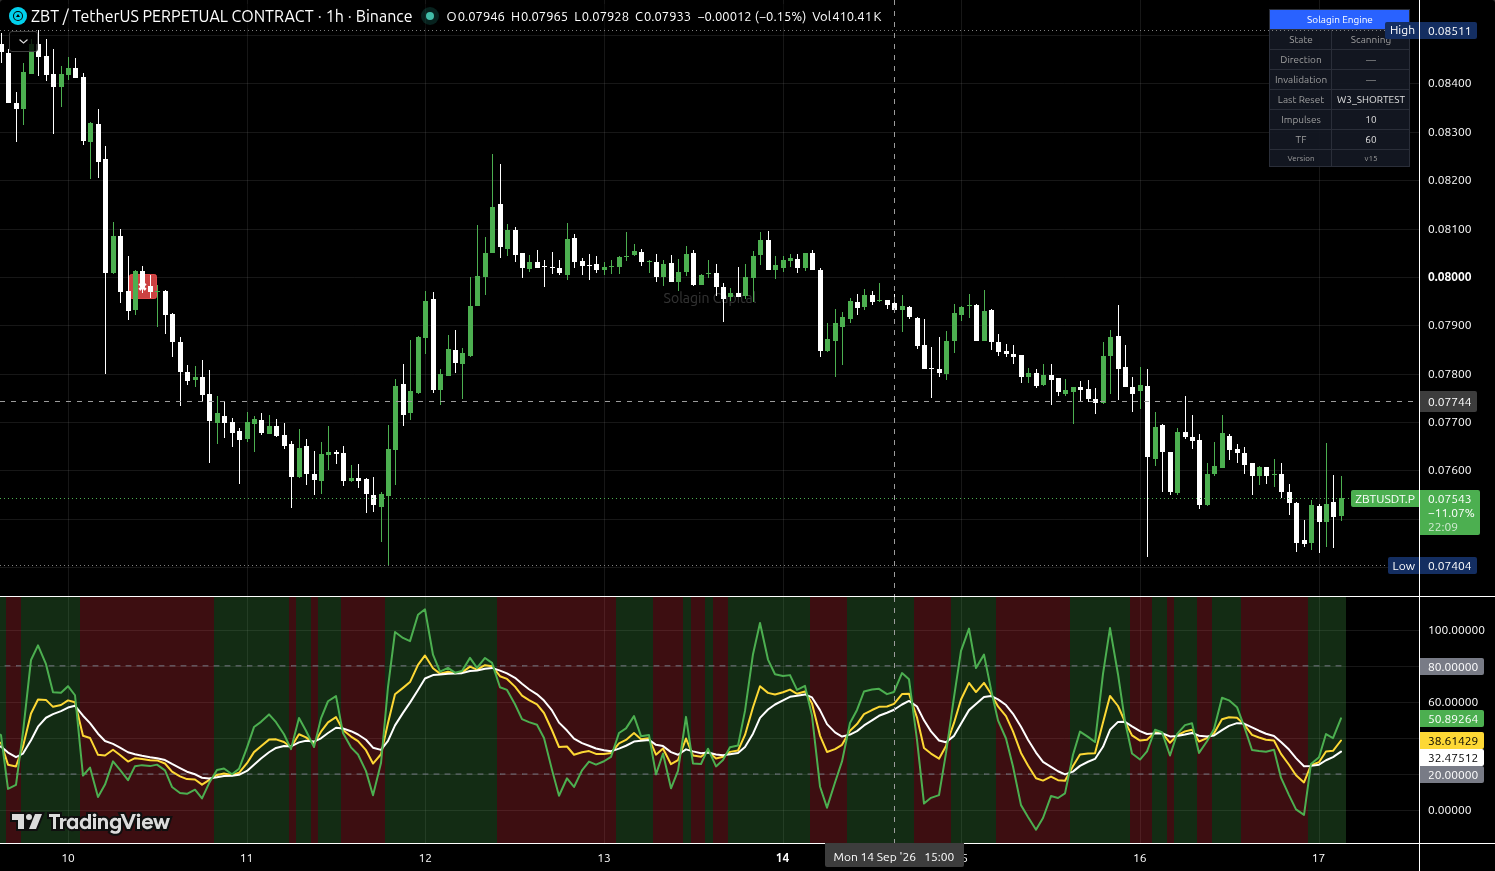This screenshot has width=1495, height=871.
Task: Click the countdown timer 22:09
Action: (x=1443, y=527)
